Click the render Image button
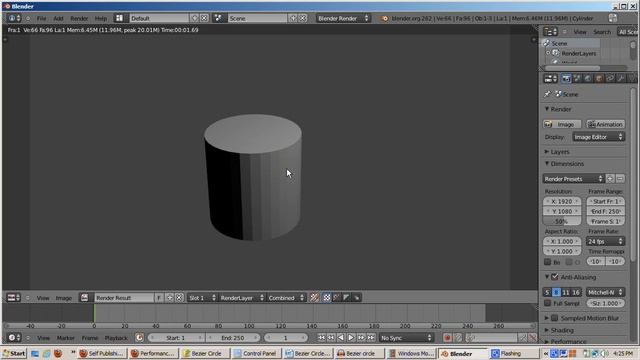The width and height of the screenshot is (640, 360). click(562, 124)
